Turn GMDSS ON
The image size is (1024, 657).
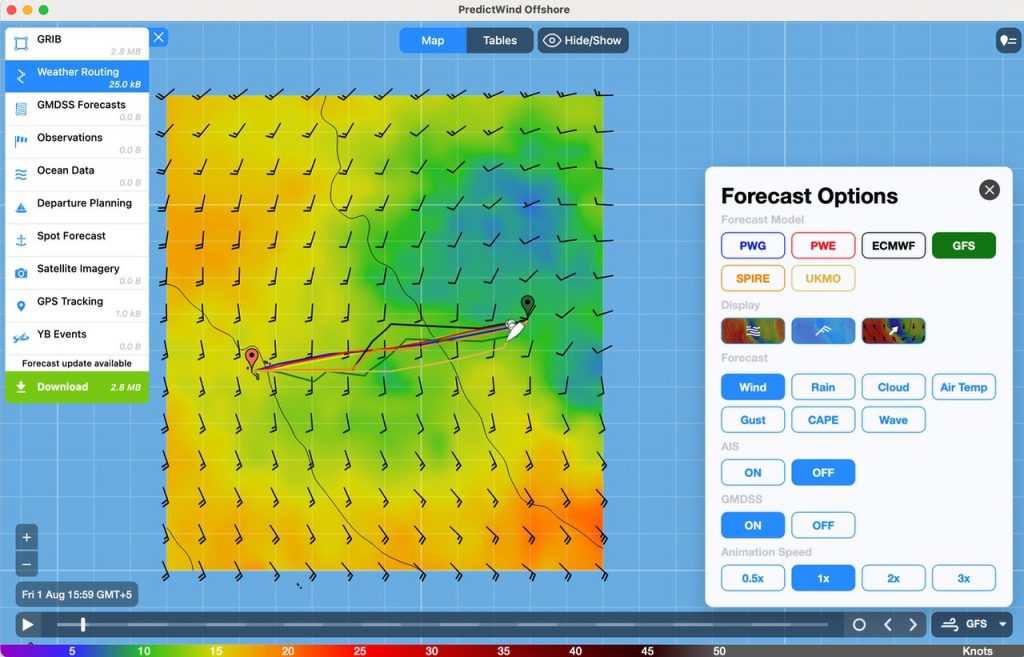coord(752,525)
